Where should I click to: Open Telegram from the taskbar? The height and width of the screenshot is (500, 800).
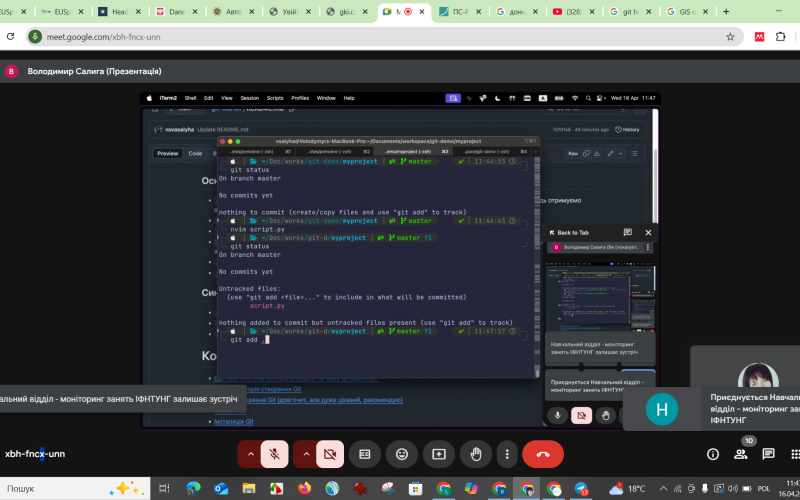click(x=582, y=489)
